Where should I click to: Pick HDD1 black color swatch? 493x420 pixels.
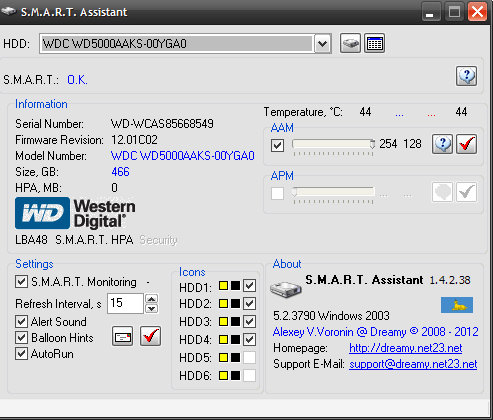coord(235,286)
